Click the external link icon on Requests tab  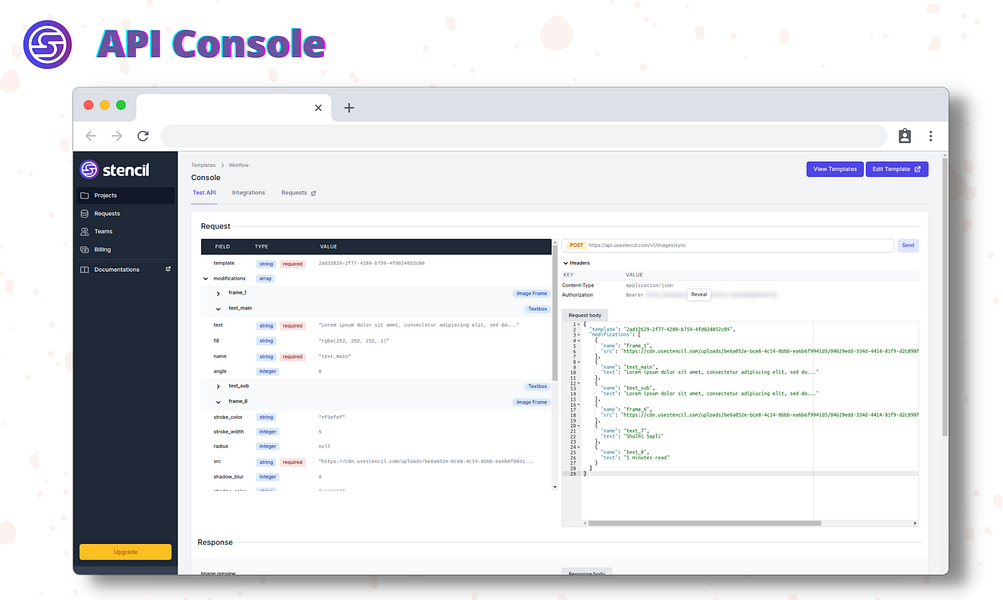[313, 193]
